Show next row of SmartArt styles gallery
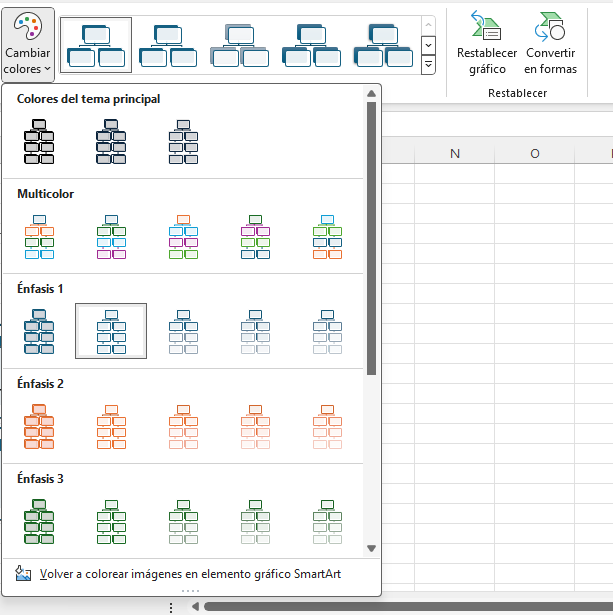The width and height of the screenshot is (613, 615). 428,45
